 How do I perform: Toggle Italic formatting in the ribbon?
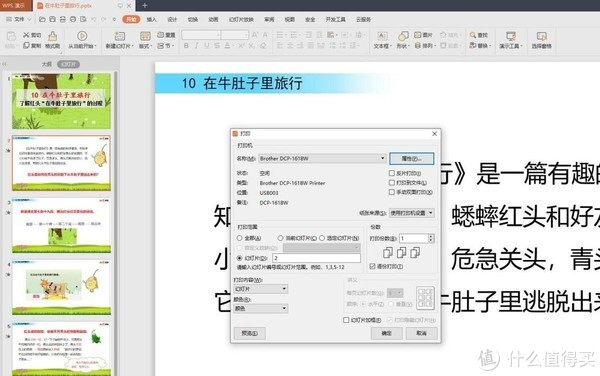coord(196,46)
